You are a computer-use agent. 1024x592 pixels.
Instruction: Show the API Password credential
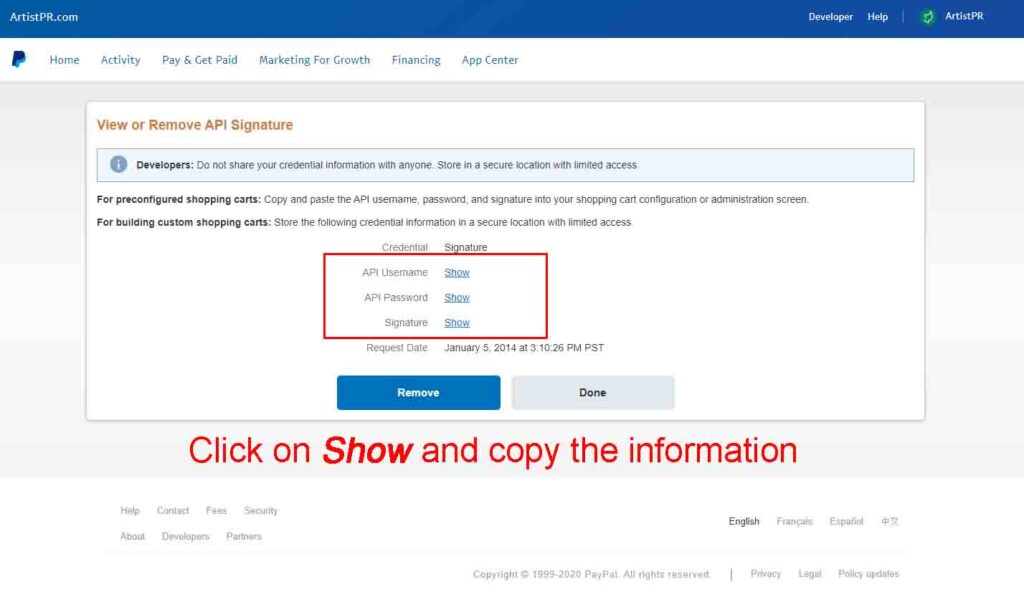[x=456, y=297]
